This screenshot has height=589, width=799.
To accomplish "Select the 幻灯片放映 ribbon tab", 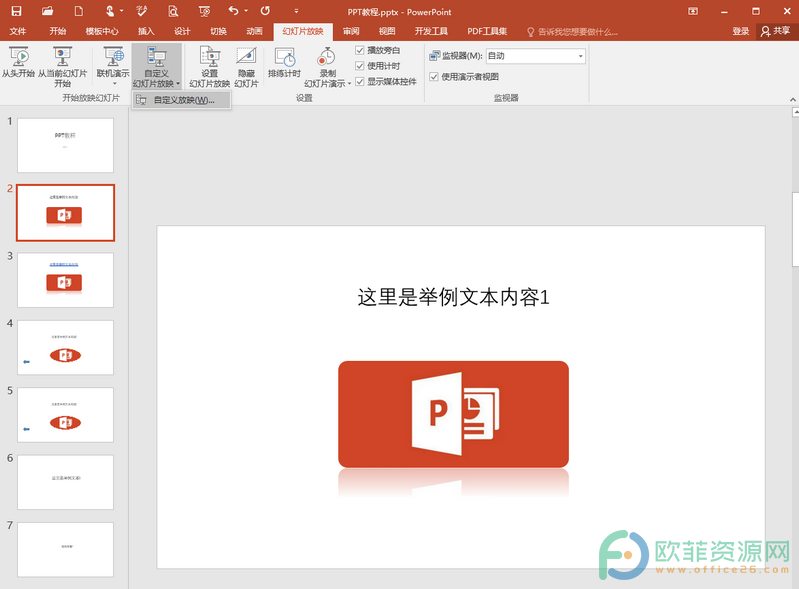I will (x=303, y=32).
